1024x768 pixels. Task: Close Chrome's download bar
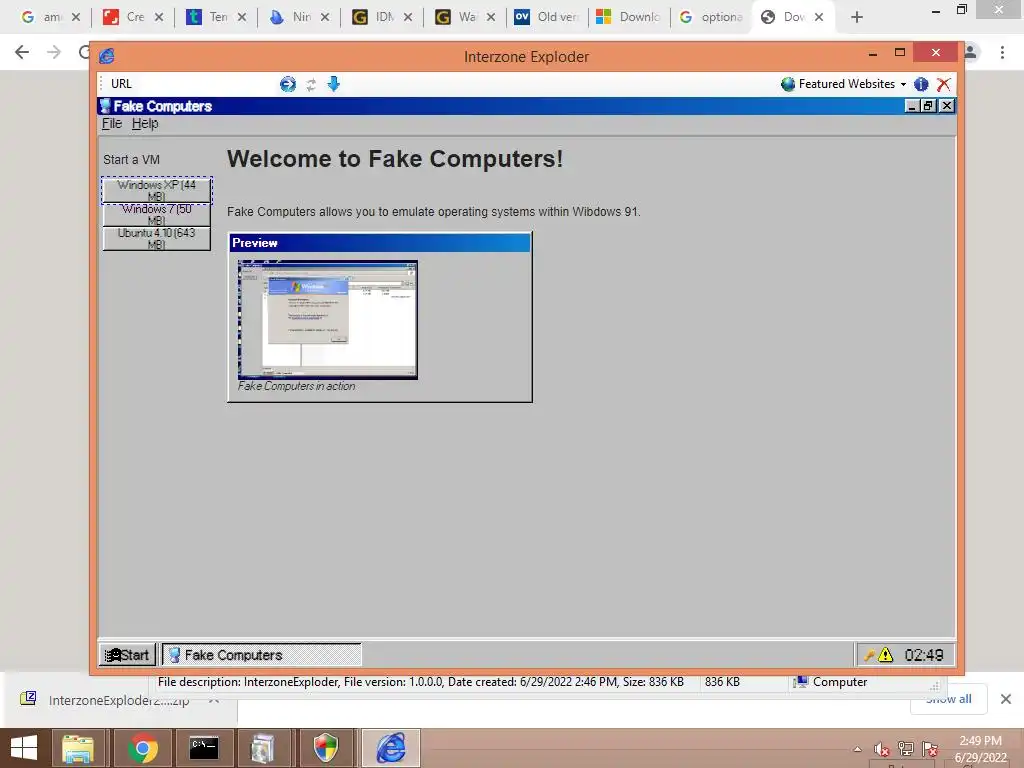(1006, 699)
